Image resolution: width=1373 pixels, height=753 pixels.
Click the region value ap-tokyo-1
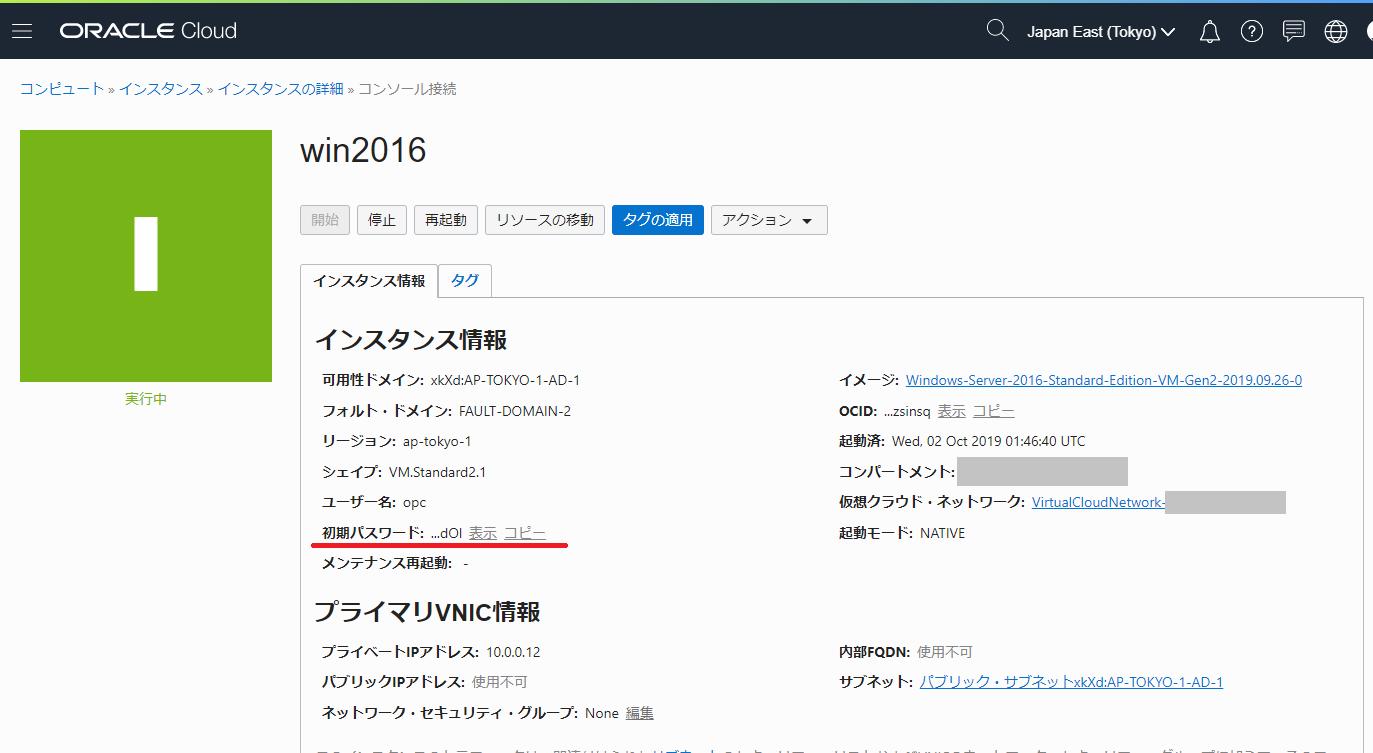coord(437,441)
